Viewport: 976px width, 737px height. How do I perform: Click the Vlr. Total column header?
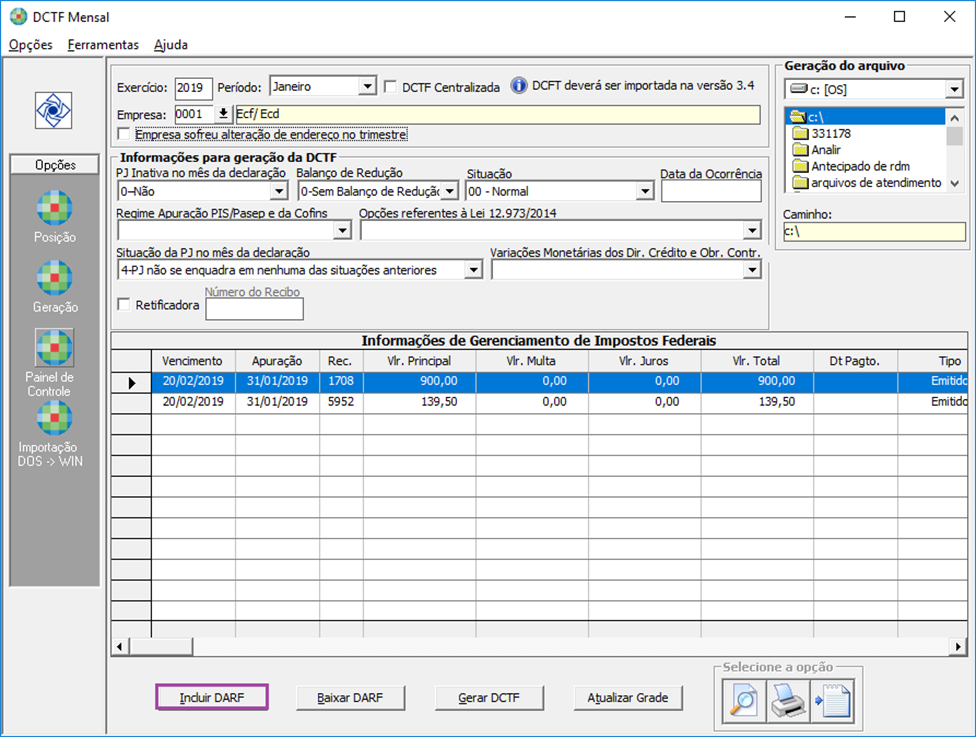[x=756, y=361]
